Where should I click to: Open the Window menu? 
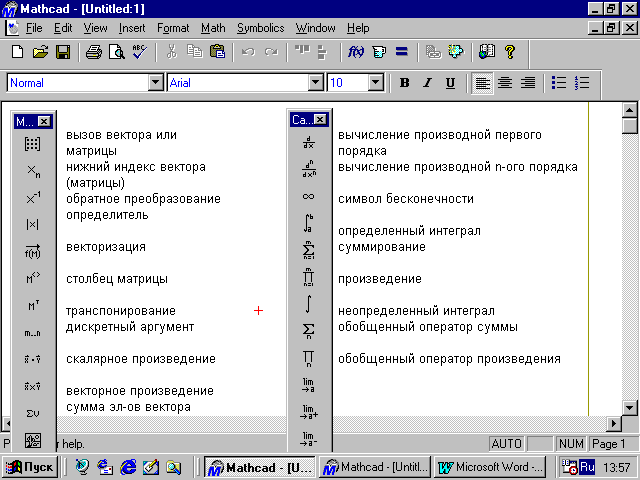(316, 28)
